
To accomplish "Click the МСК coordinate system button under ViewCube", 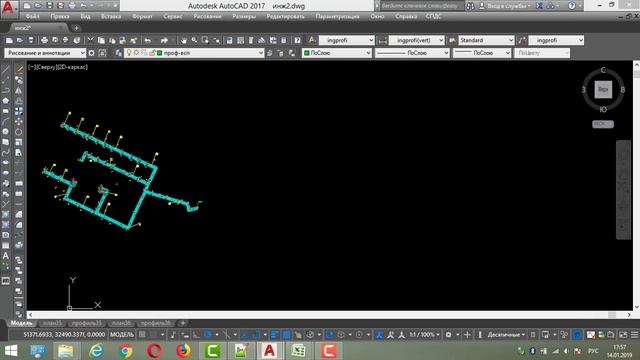I will point(603,124).
